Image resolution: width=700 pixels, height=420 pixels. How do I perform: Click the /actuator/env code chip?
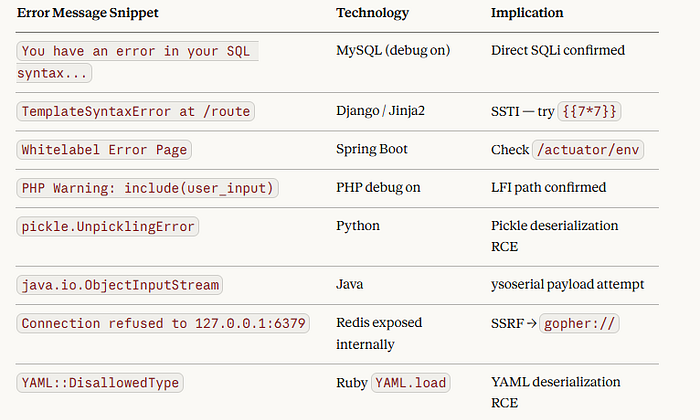pos(588,150)
